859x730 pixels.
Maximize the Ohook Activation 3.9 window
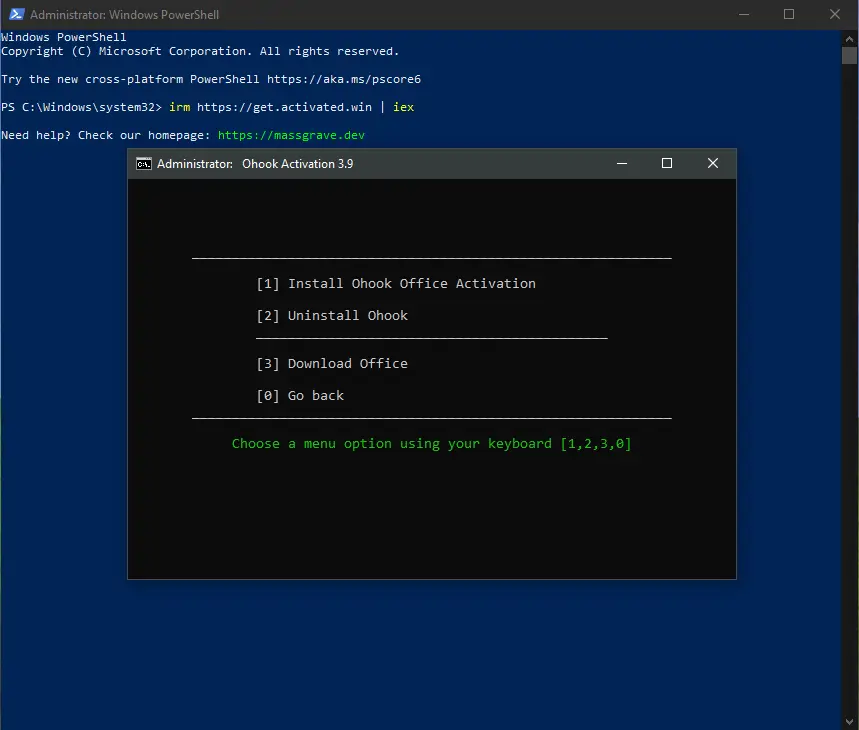[x=667, y=164]
